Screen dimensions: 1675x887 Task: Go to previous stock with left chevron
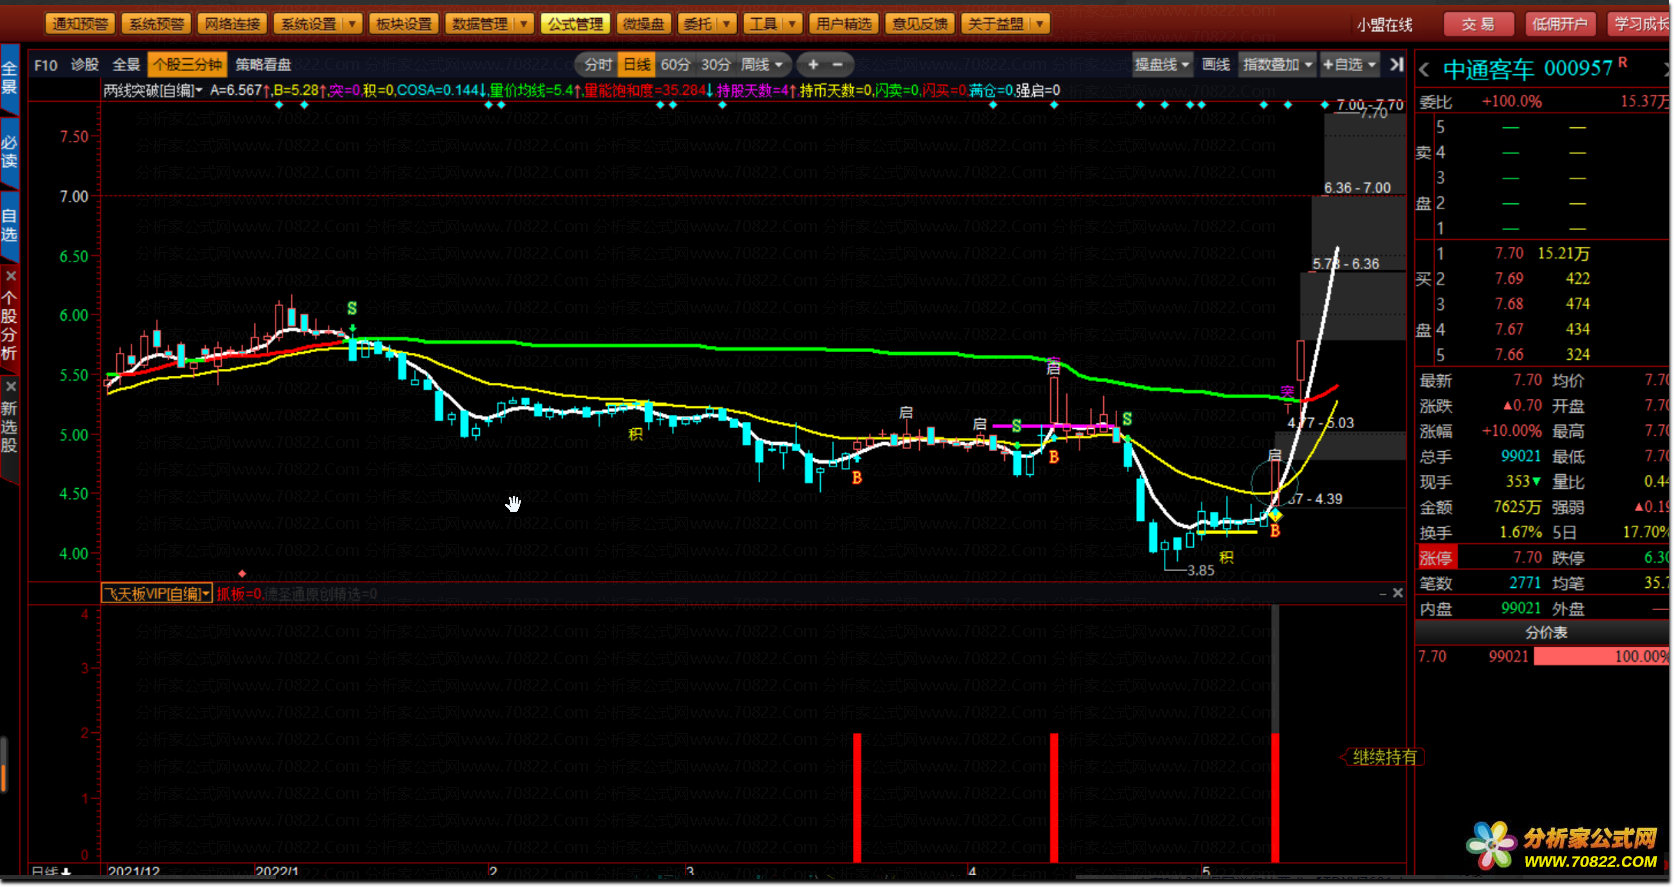pos(1424,70)
